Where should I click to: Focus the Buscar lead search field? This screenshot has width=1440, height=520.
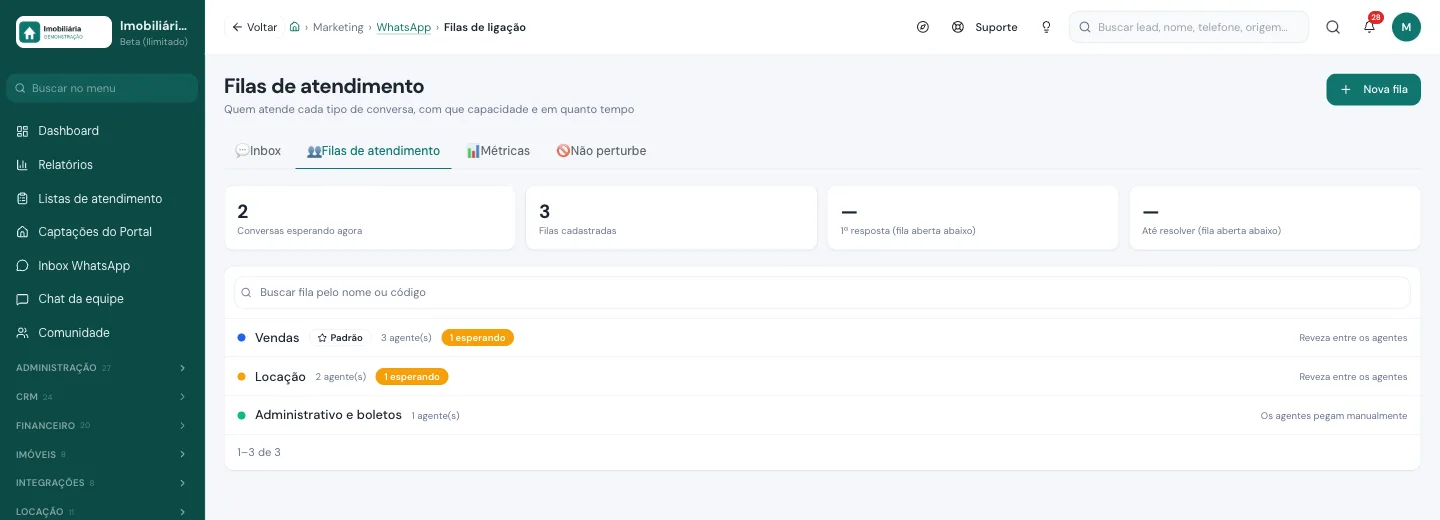point(1189,27)
